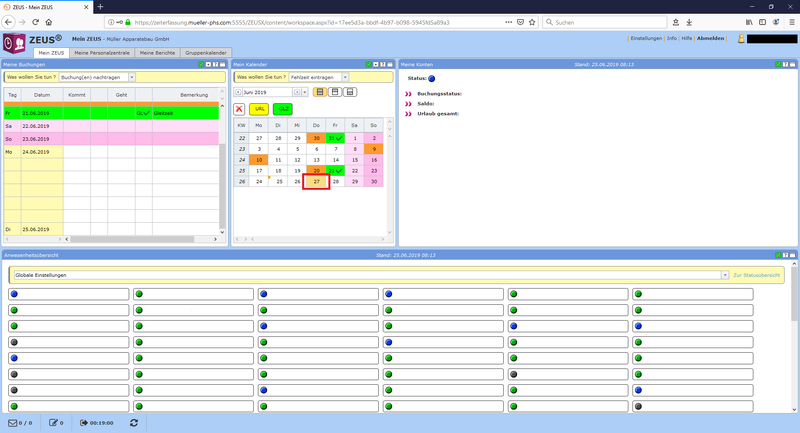Toggle green checkmark in Mein Kalender header
The height and width of the screenshot is (433, 800).
coord(369,64)
